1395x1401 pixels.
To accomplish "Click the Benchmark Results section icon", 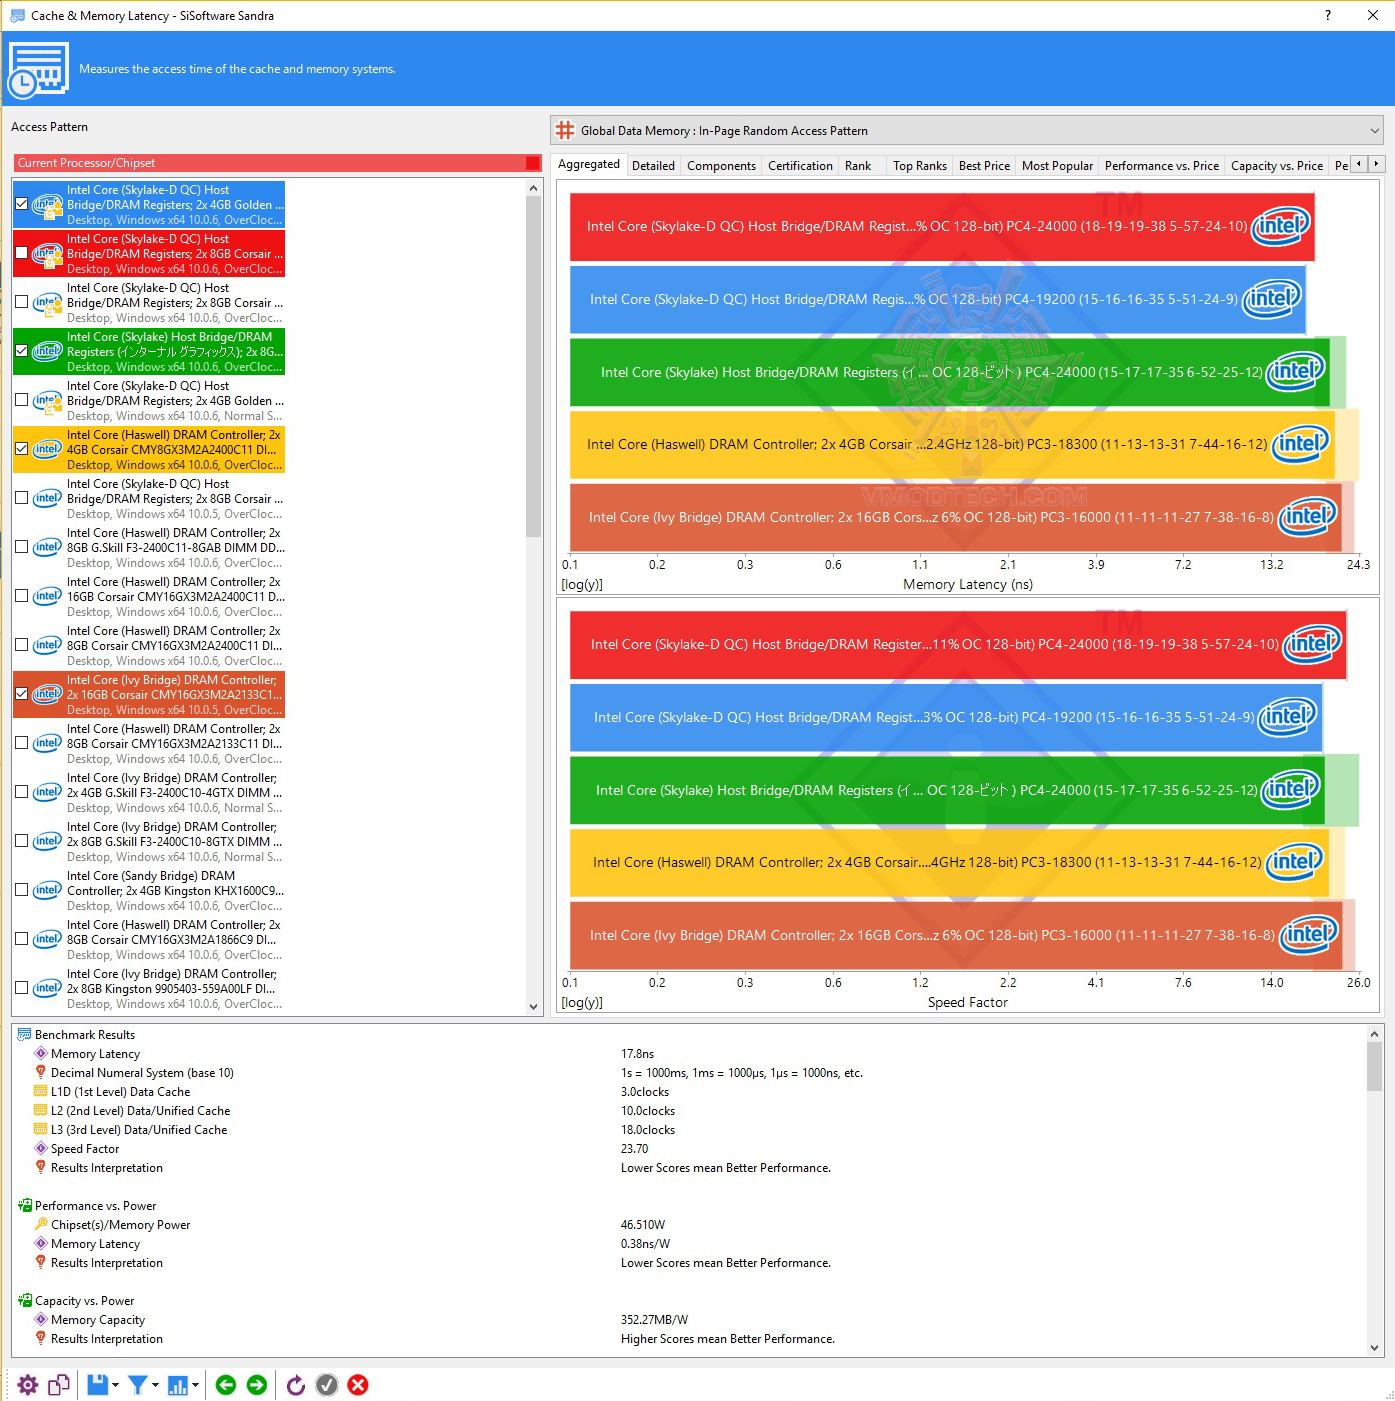I will pyautogui.click(x=24, y=1035).
